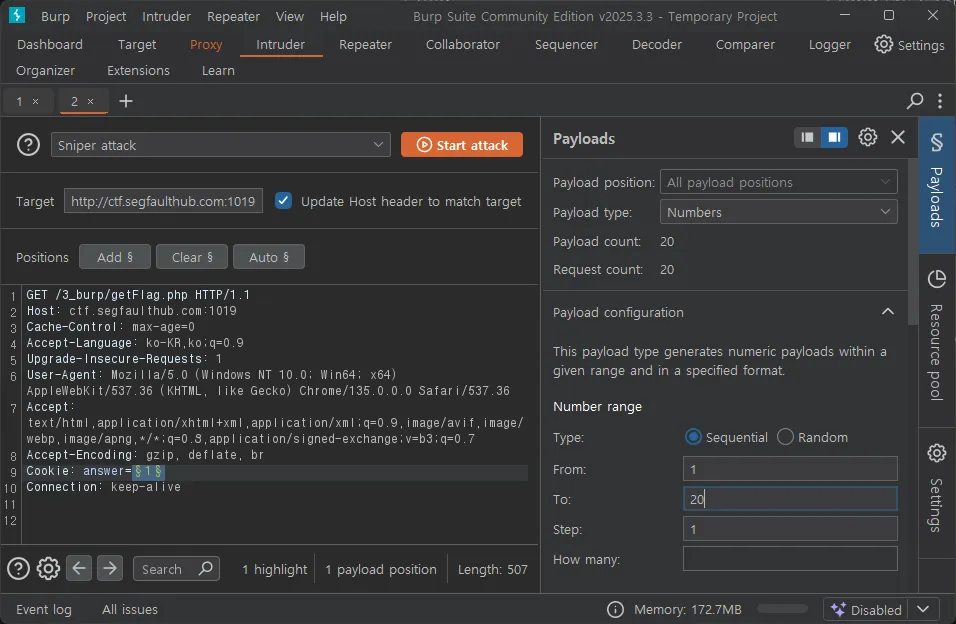Close Intruder tab 1
Viewport: 956px width, 624px height.
click(x=35, y=101)
